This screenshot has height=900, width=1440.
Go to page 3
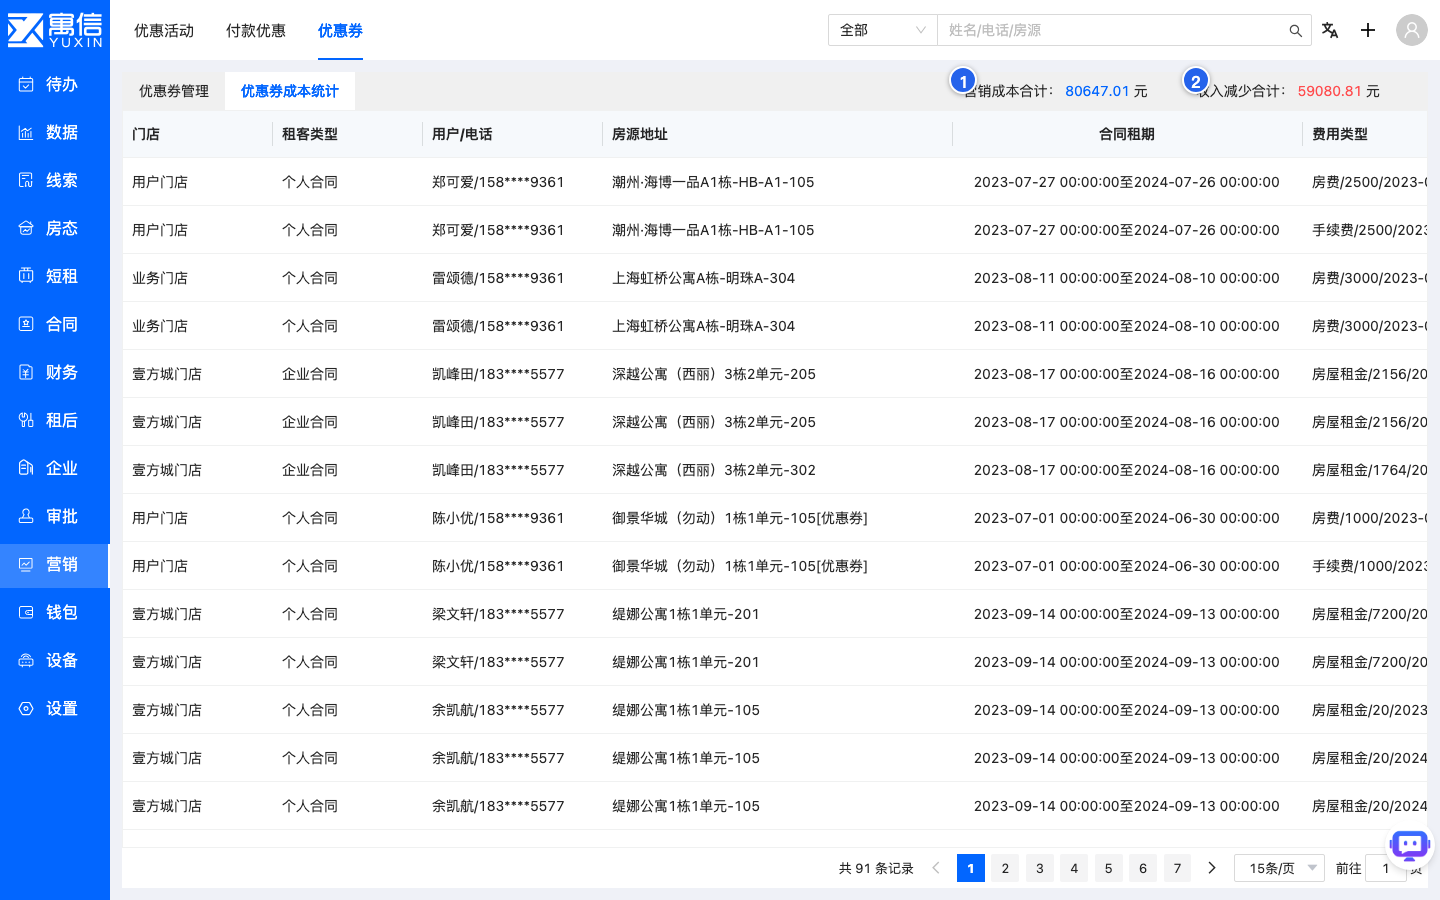[1040, 868]
